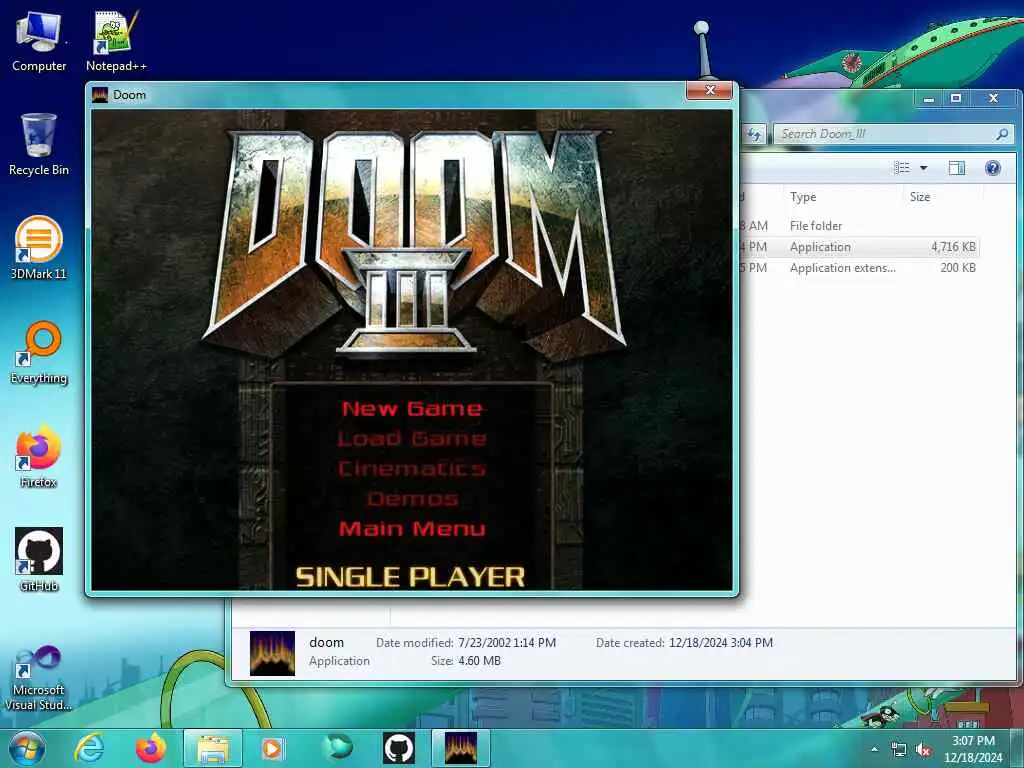
Task: Refresh the Explorer address bar
Action: click(754, 134)
